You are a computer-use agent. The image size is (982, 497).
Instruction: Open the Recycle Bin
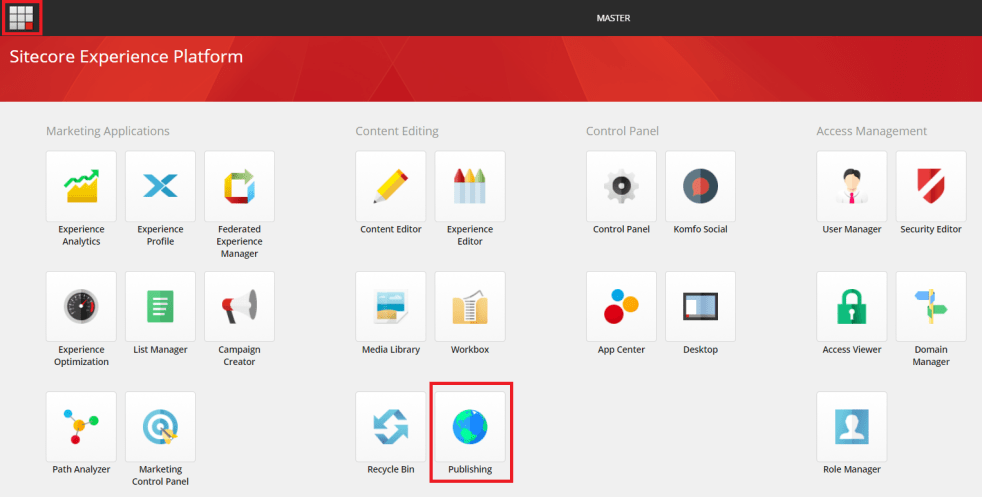click(x=391, y=426)
